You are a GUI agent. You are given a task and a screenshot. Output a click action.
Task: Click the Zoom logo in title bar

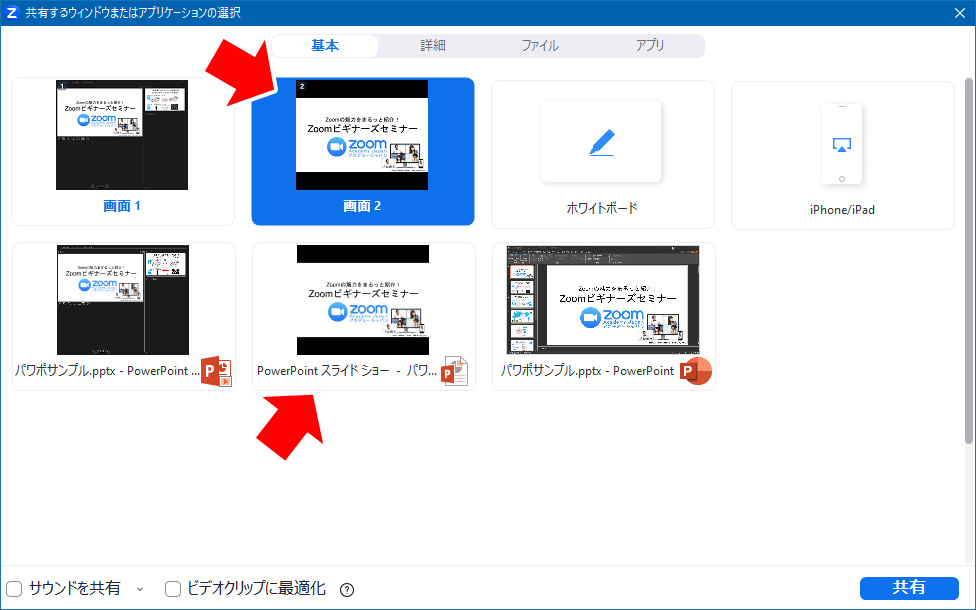(x=12, y=13)
